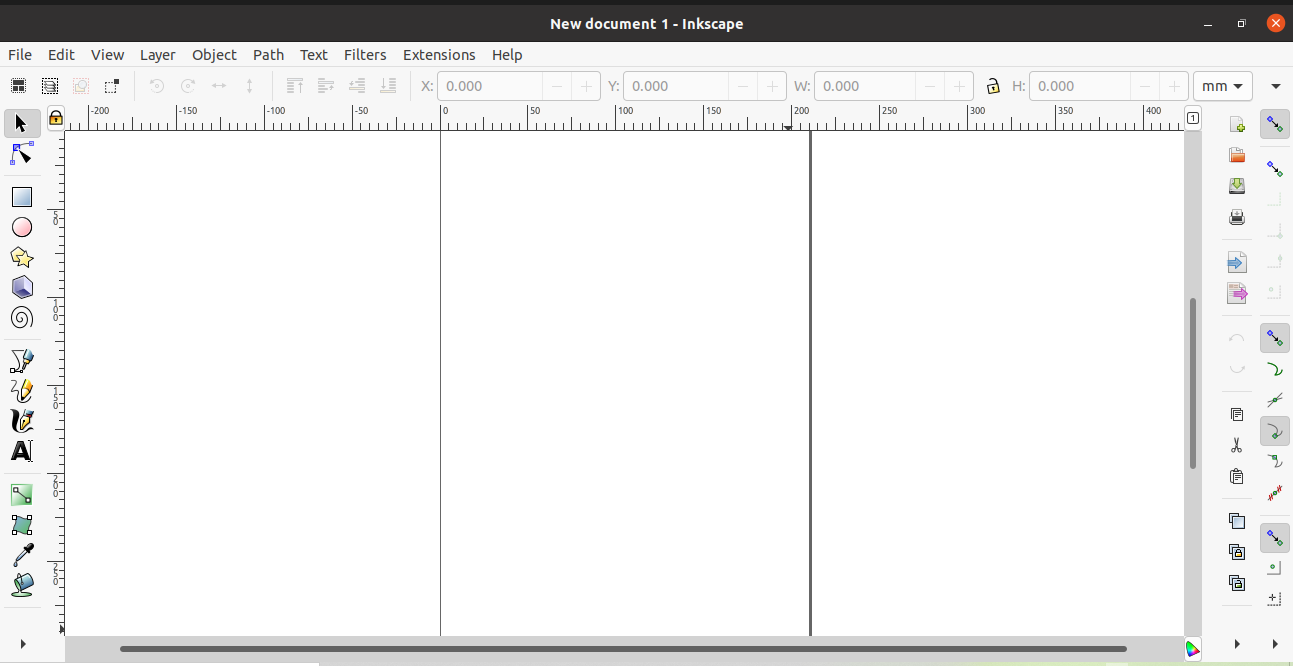Activate the Paint Bucket fill tool
The image size is (1293, 666).
(x=21, y=584)
